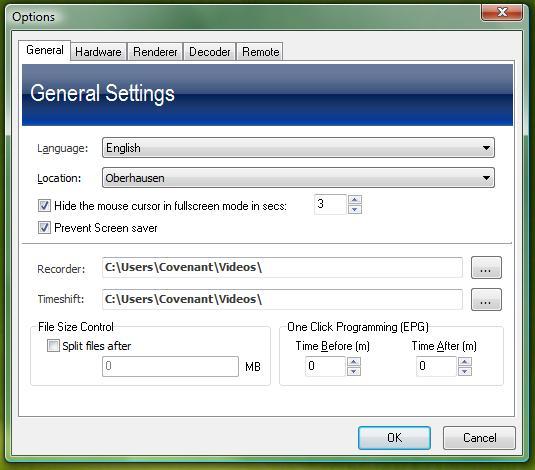
Task: Increase the Time After minutes spinner
Action: [465, 361]
